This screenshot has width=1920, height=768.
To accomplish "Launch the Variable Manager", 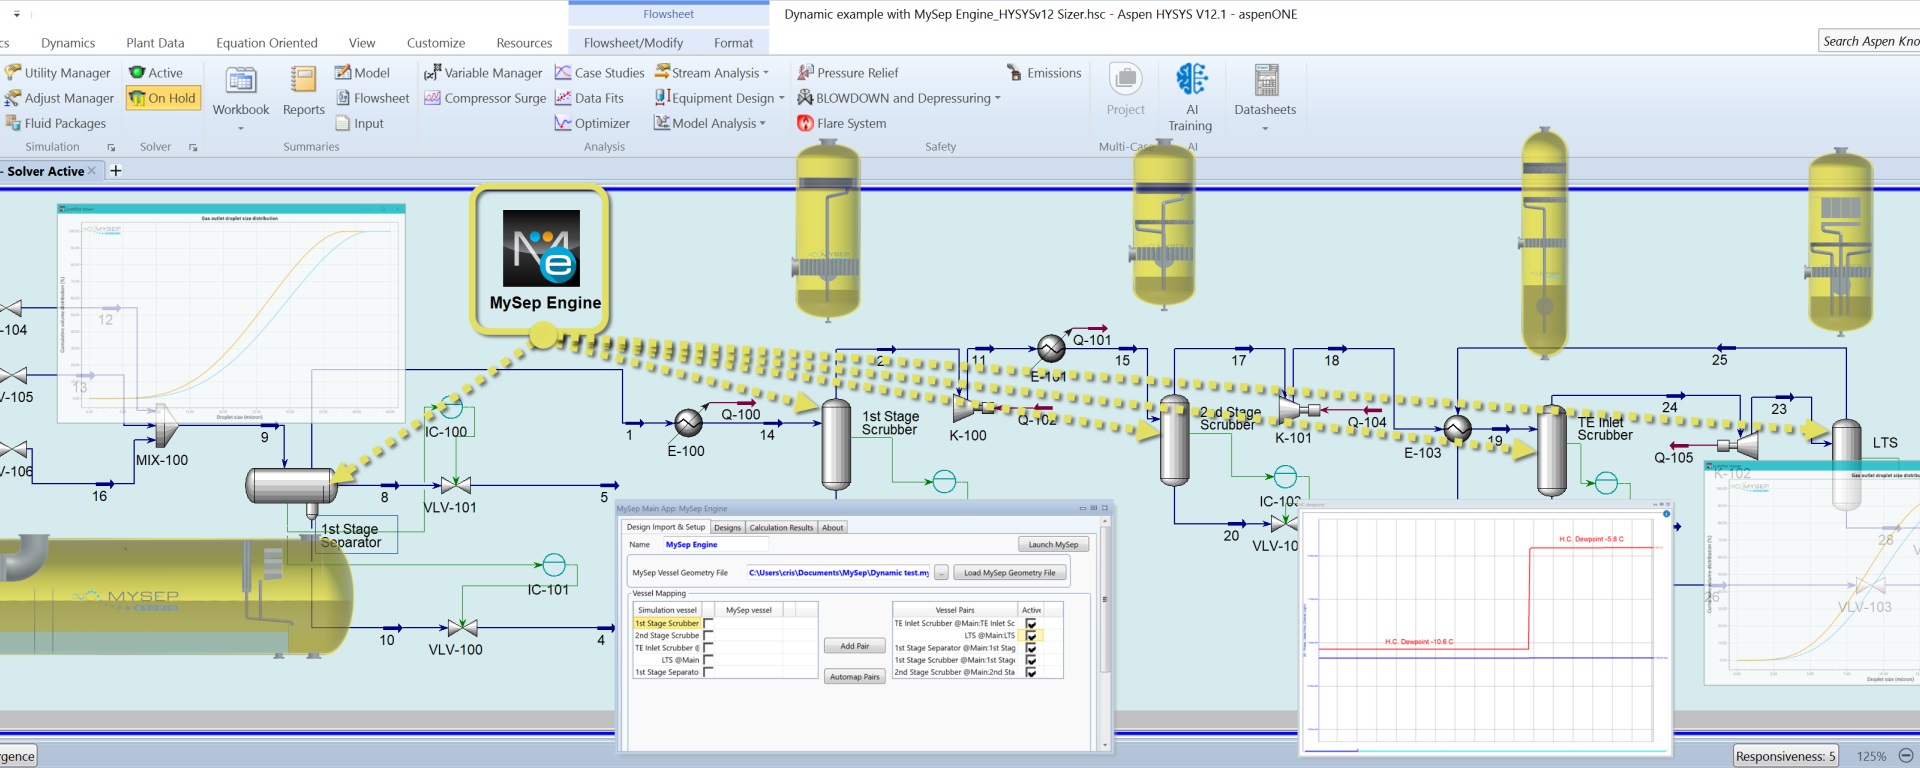I will pos(483,73).
